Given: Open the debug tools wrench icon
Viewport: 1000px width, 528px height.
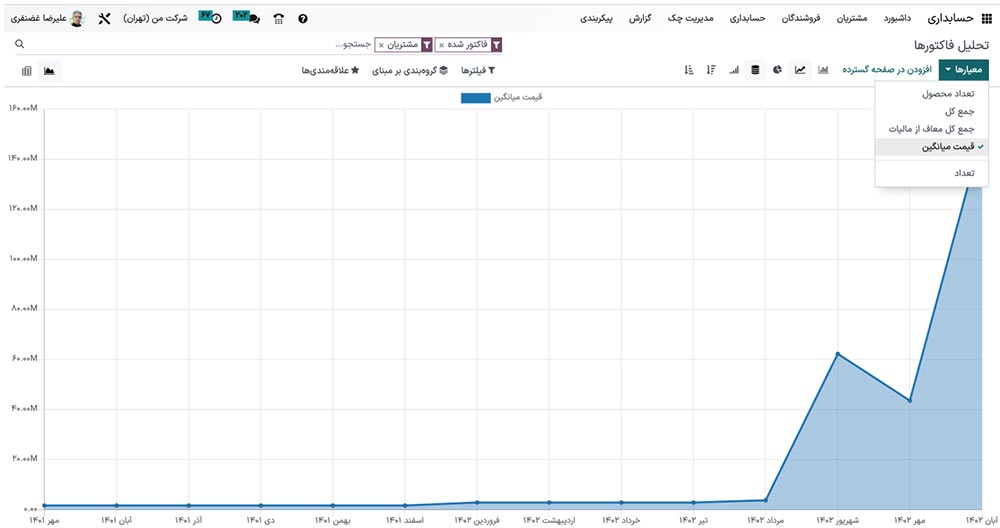Looking at the screenshot, I should click(x=104, y=19).
